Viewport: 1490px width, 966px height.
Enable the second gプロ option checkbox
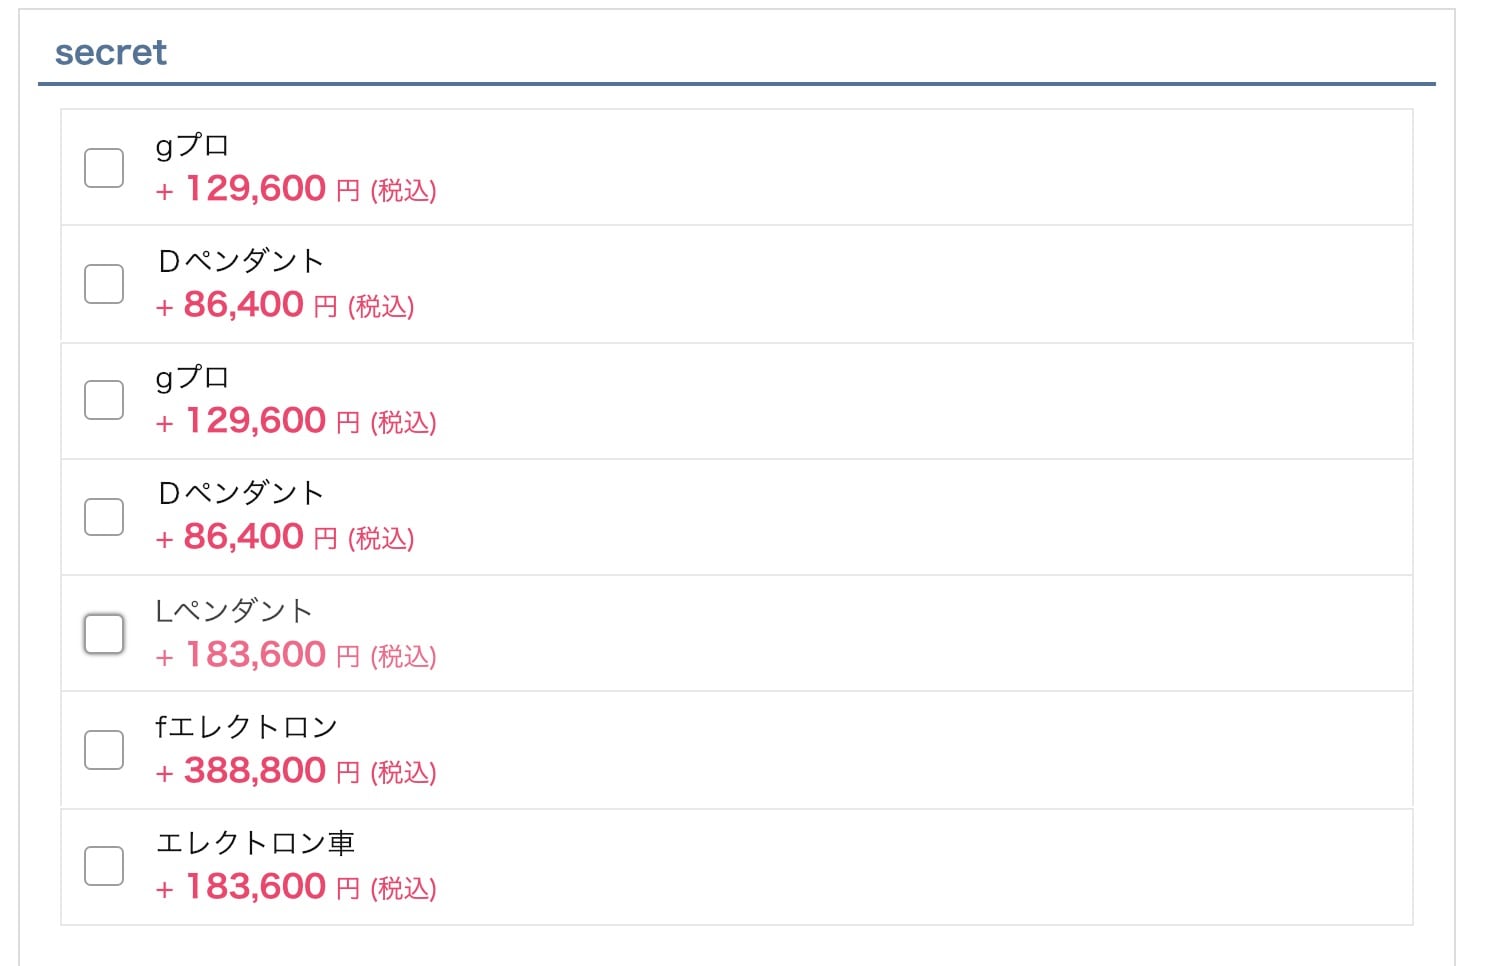(x=104, y=400)
